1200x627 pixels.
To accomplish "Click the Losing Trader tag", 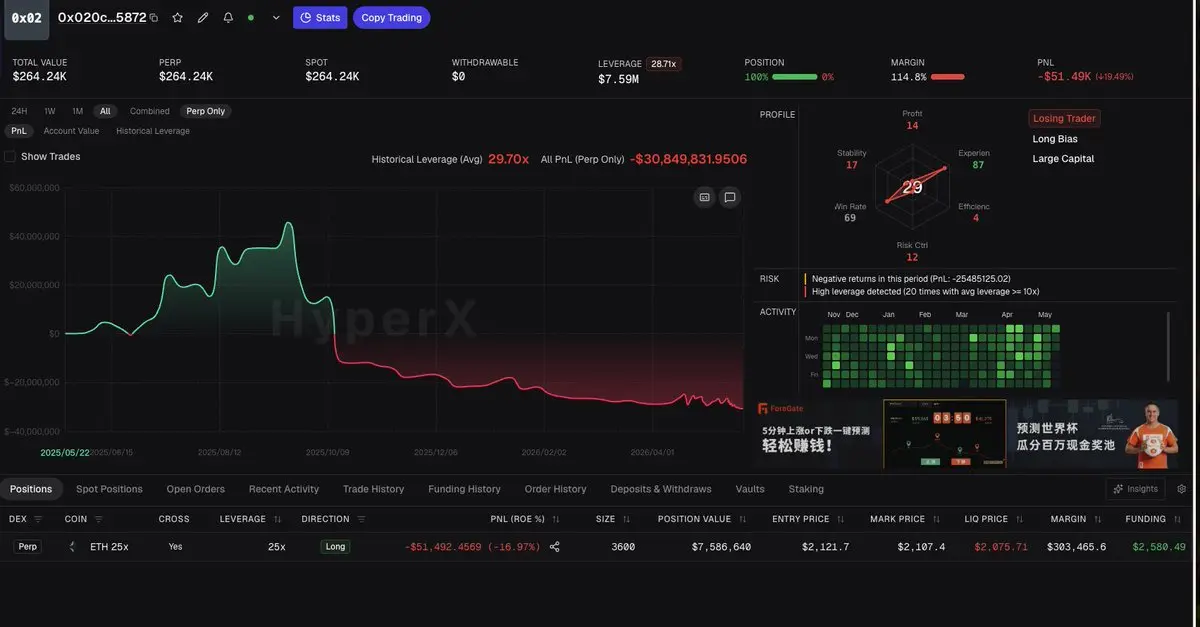I will (x=1064, y=118).
